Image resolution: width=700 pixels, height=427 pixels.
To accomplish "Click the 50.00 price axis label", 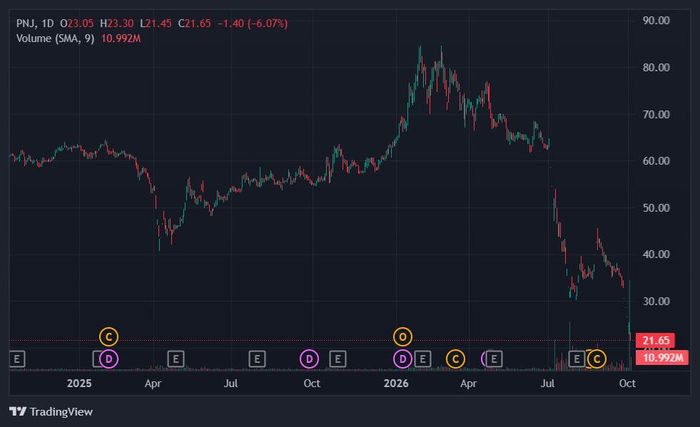I will [656, 208].
